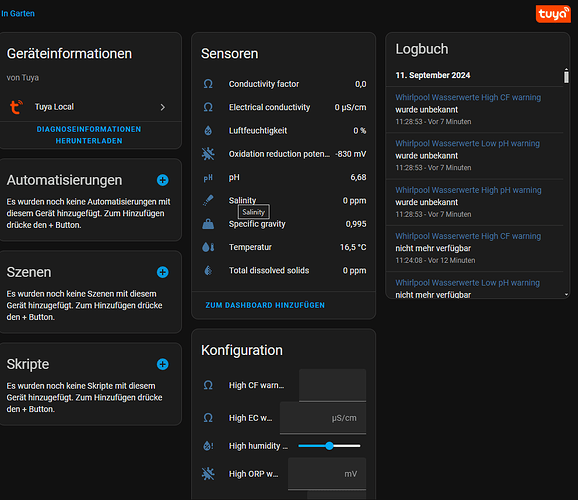The width and height of the screenshot is (578, 500).
Task: Adjust the High humidity slider
Action: [x=329, y=446]
